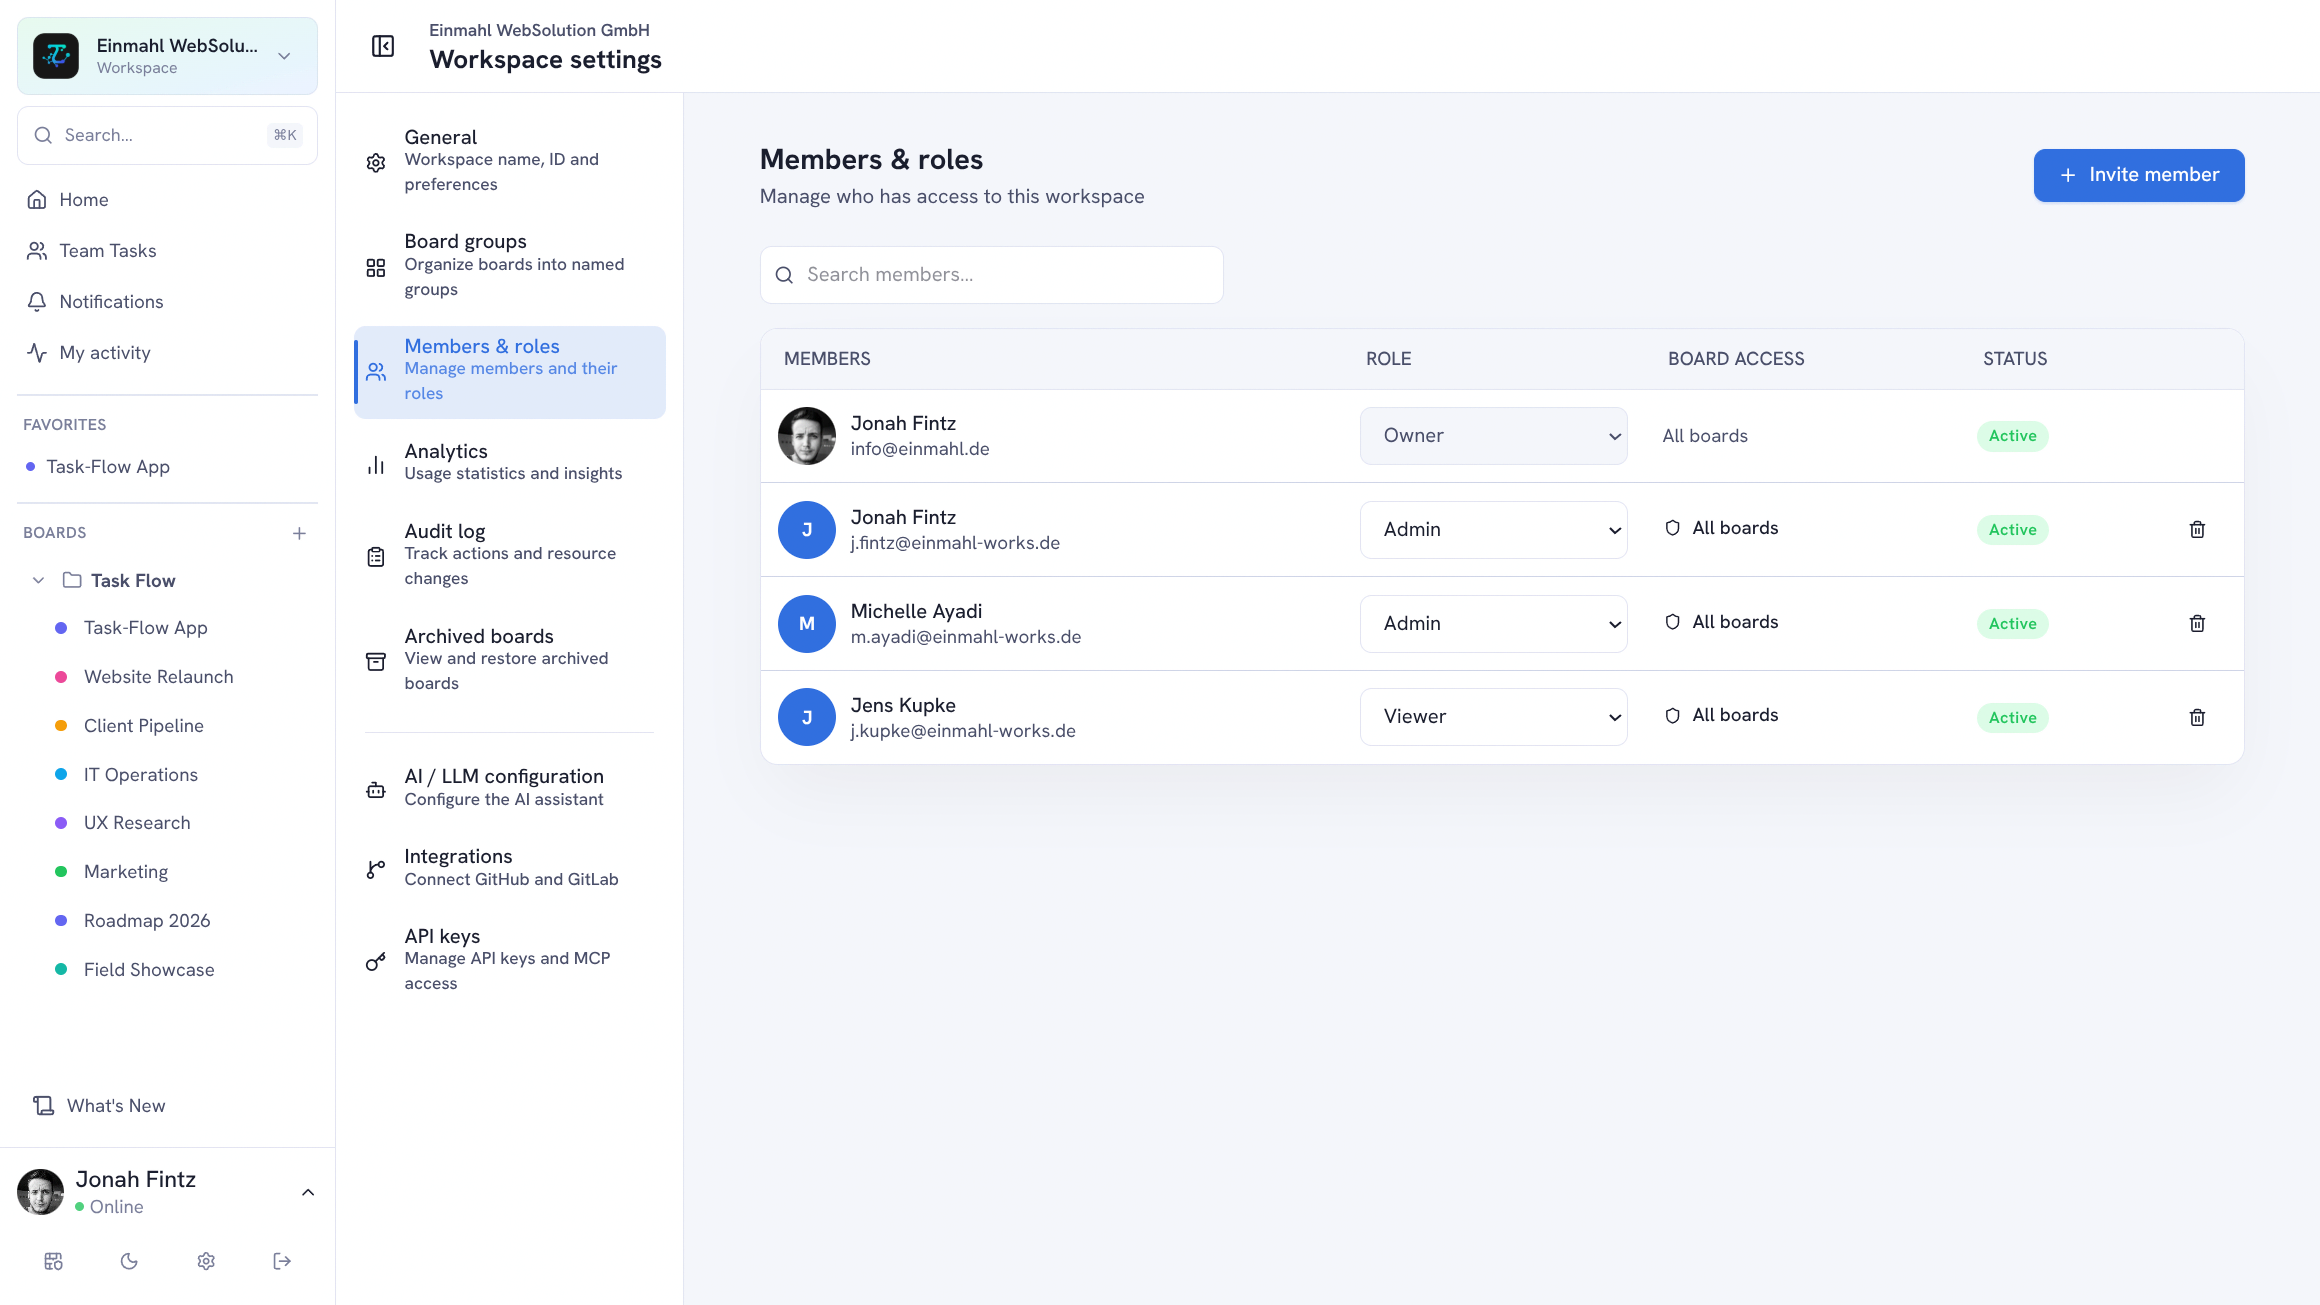Open the Integrations settings section
The height and width of the screenshot is (1305, 2320).
pyautogui.click(x=510, y=868)
